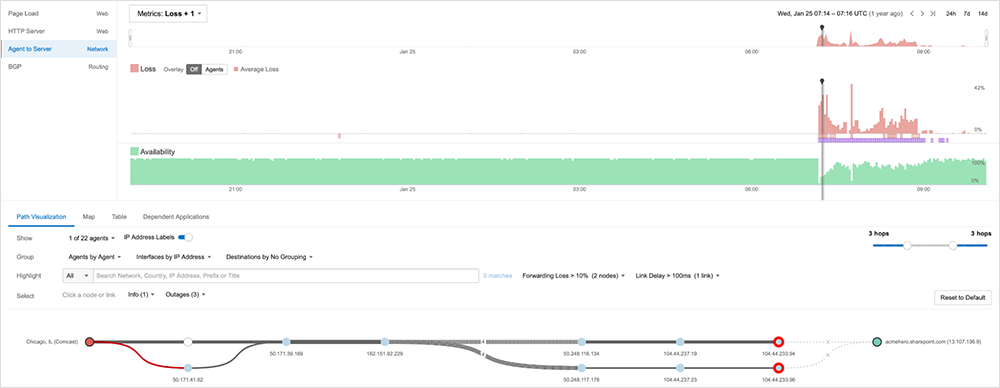Viewport: 1000px width, 388px height.
Task: Switch to the Map tab
Action: click(89, 217)
